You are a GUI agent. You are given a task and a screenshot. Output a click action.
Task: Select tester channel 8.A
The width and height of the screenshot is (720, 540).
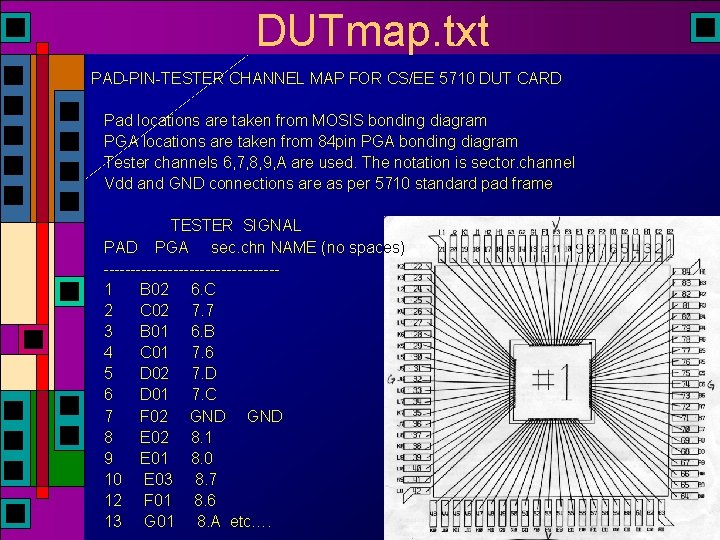tap(208, 522)
